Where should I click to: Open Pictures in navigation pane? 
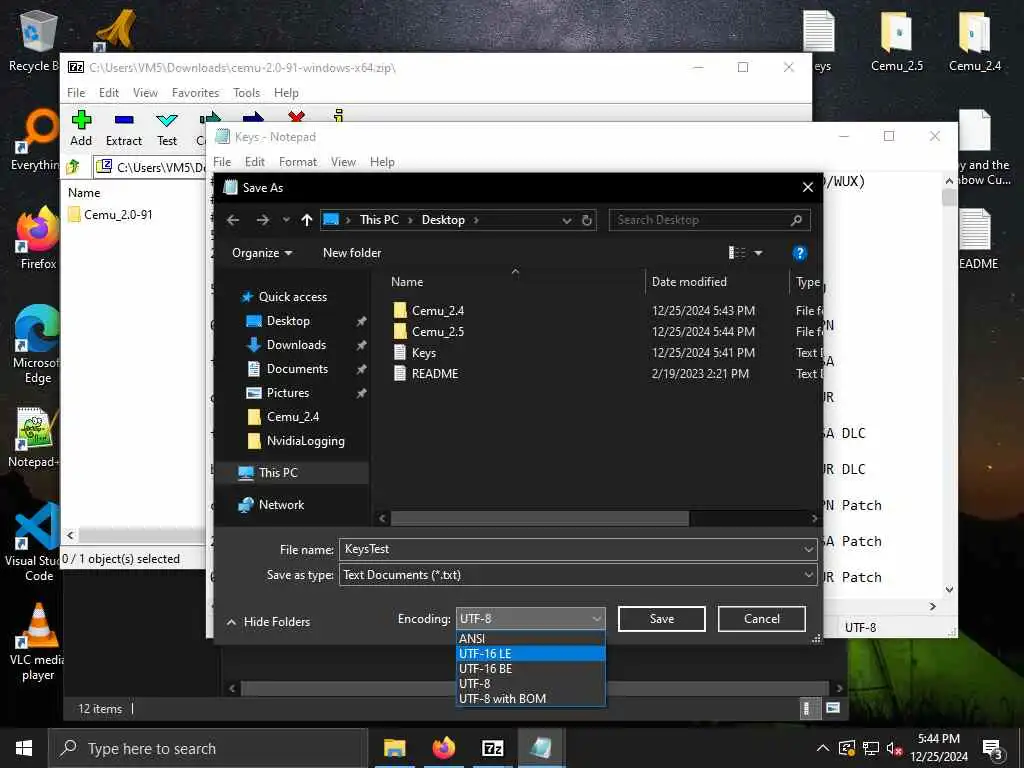(x=287, y=393)
